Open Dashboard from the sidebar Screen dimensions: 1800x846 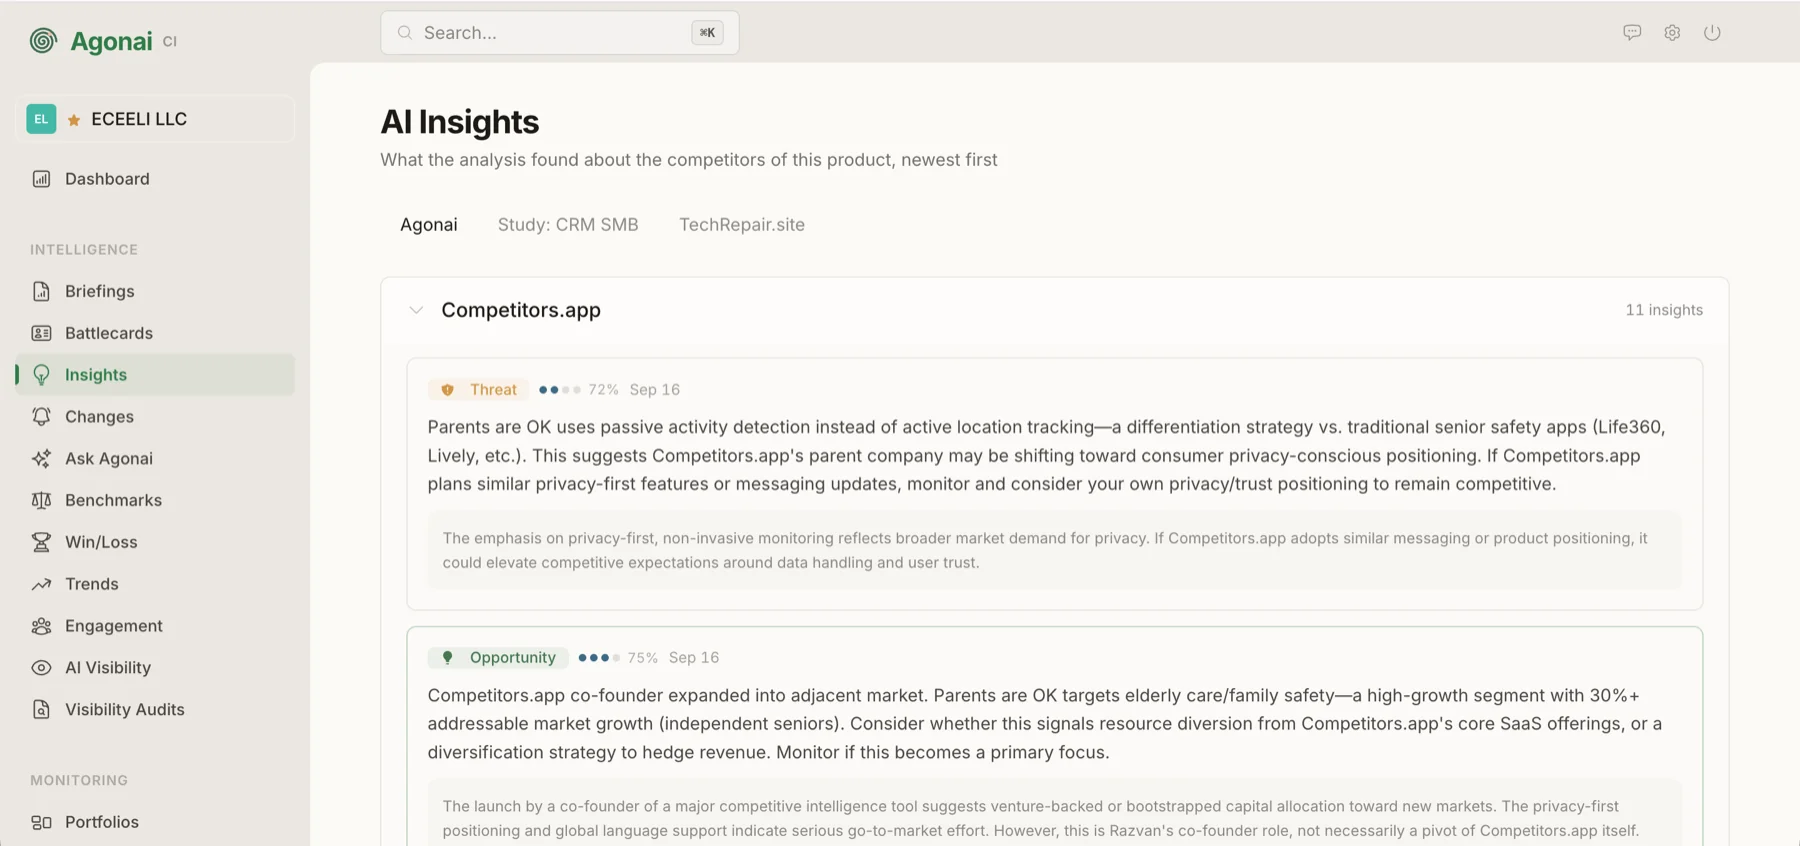click(x=155, y=179)
